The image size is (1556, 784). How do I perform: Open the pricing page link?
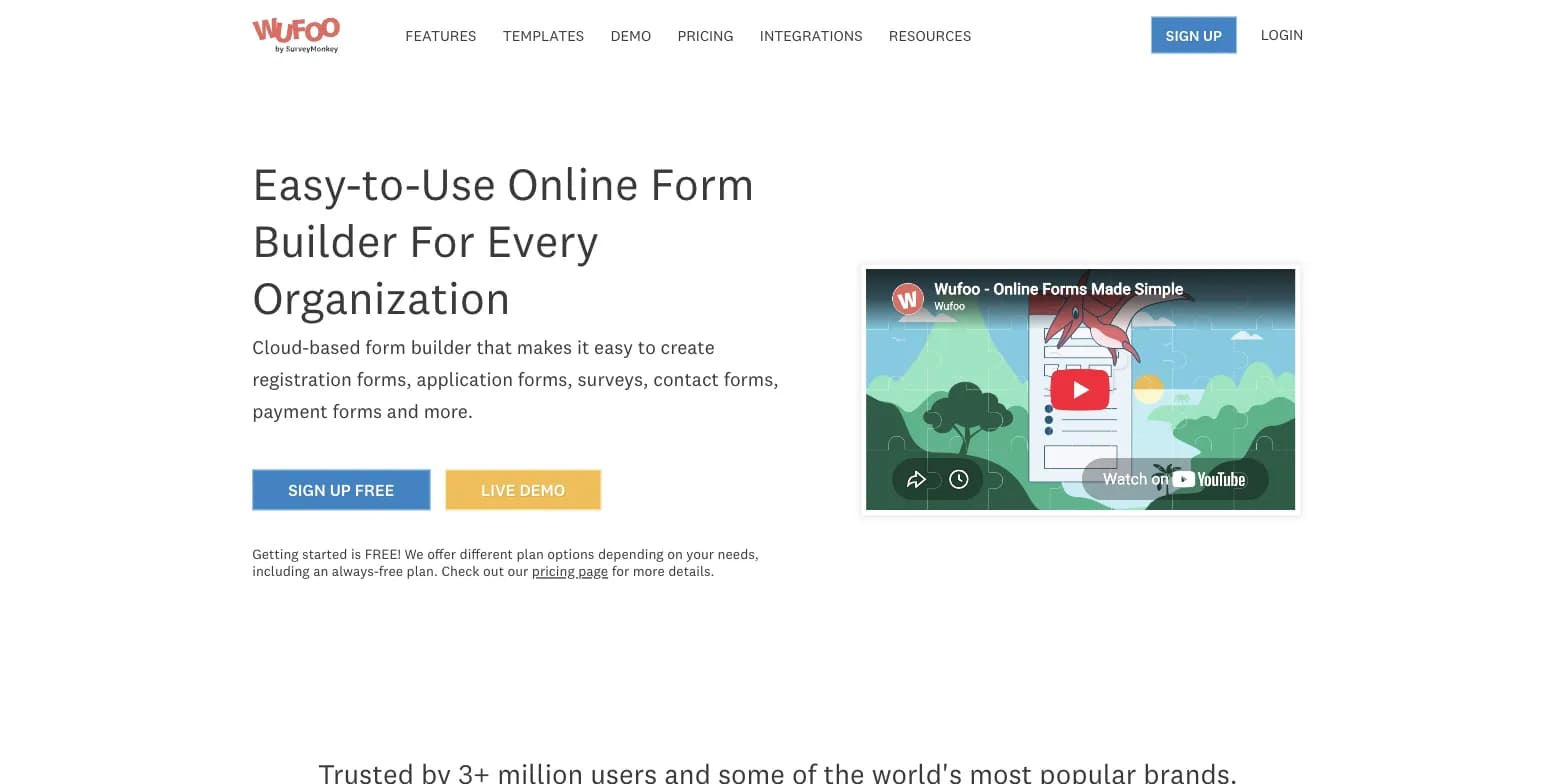(570, 572)
